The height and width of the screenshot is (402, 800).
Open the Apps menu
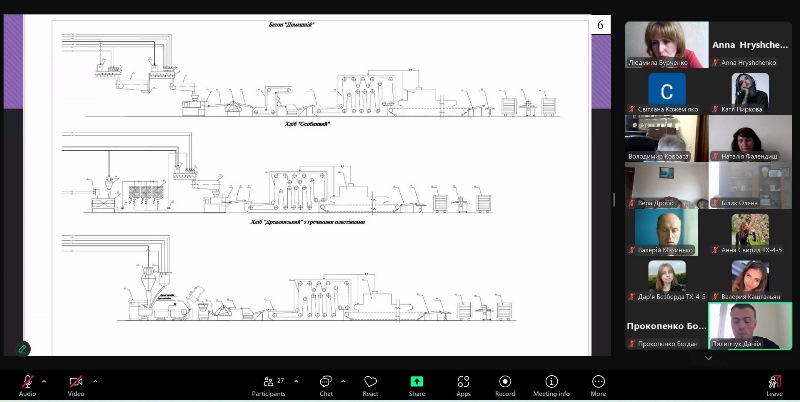463,386
